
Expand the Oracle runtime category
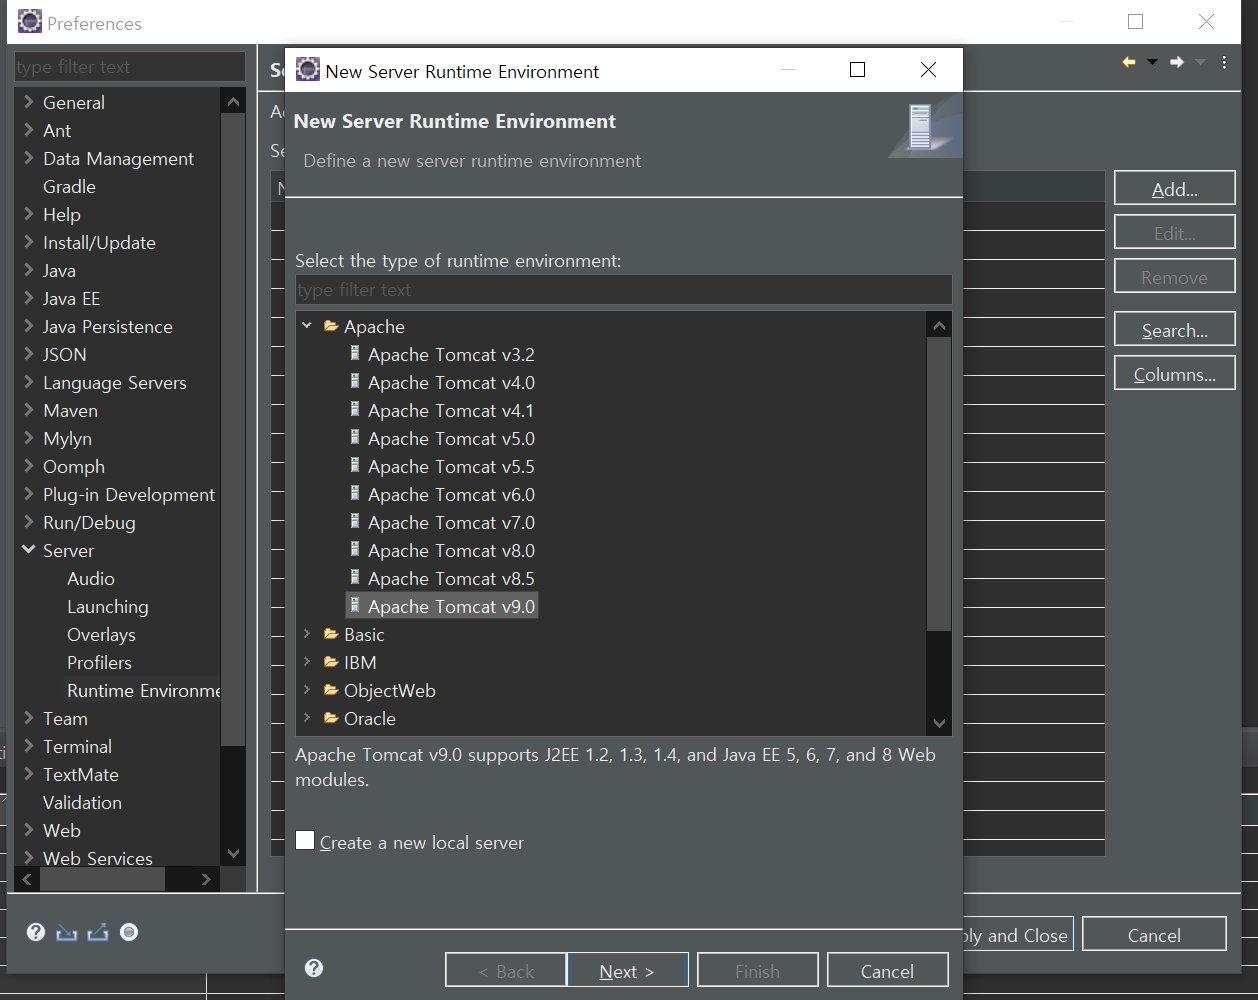(x=307, y=718)
